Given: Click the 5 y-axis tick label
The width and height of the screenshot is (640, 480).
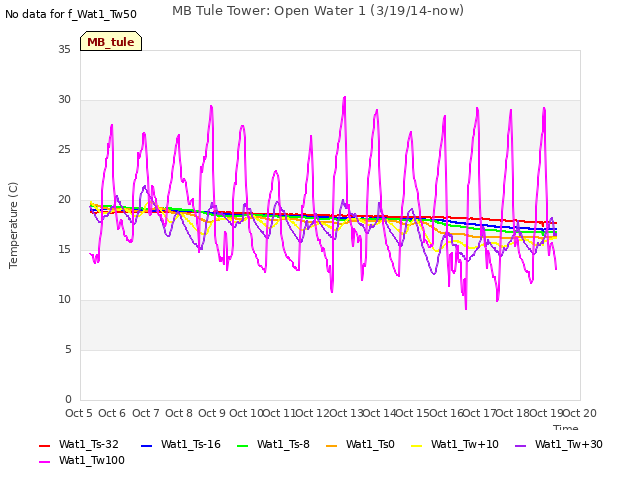Looking at the screenshot, I should pyautogui.click(x=68, y=350).
